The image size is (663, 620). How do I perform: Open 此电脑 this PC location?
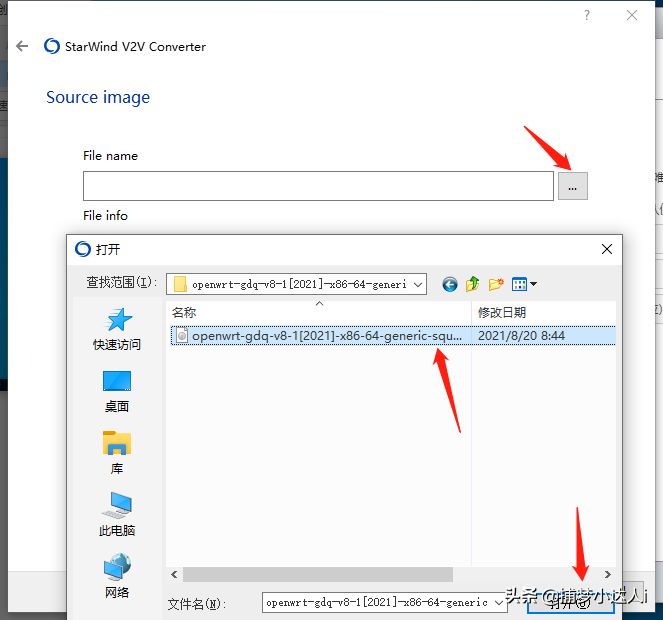point(117,514)
